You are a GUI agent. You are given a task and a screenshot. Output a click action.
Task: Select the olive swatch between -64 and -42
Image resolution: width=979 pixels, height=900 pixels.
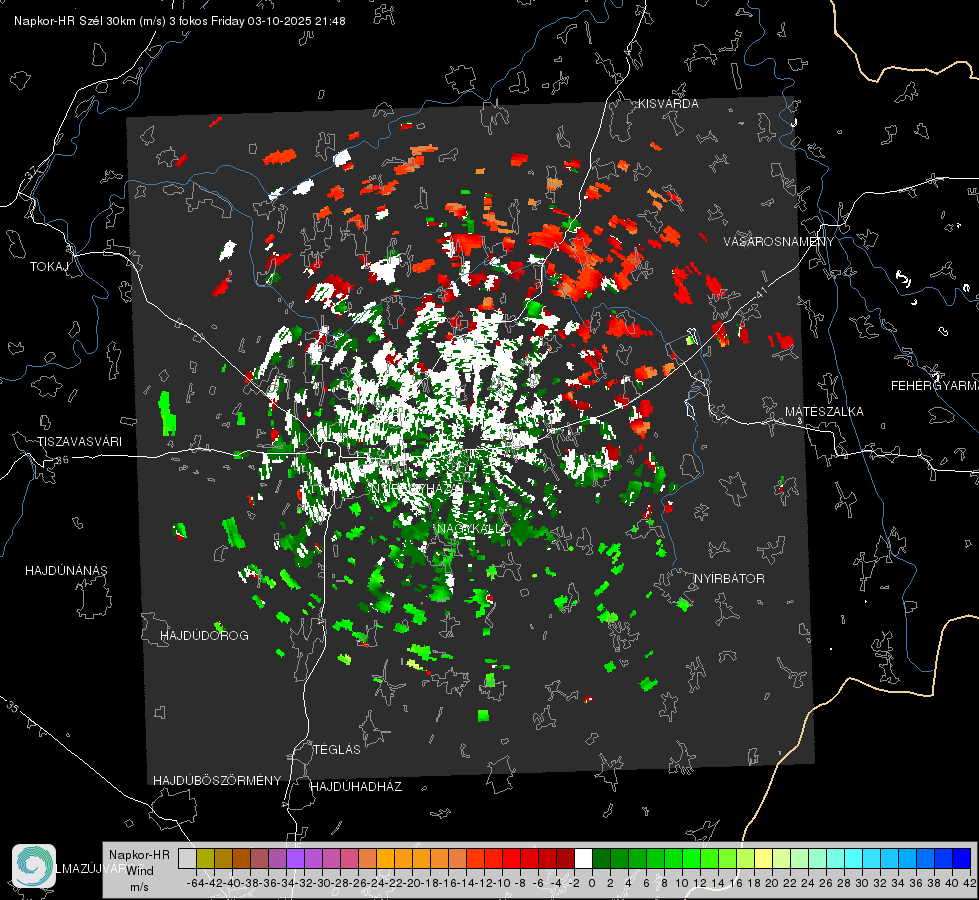[205, 858]
